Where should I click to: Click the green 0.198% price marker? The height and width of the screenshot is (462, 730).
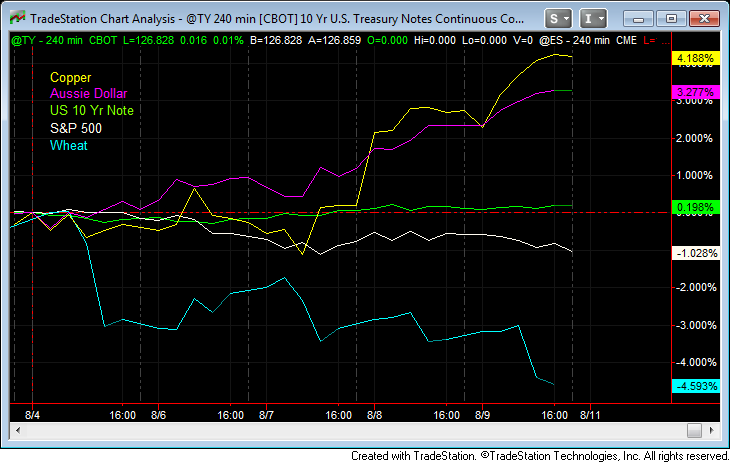click(696, 207)
